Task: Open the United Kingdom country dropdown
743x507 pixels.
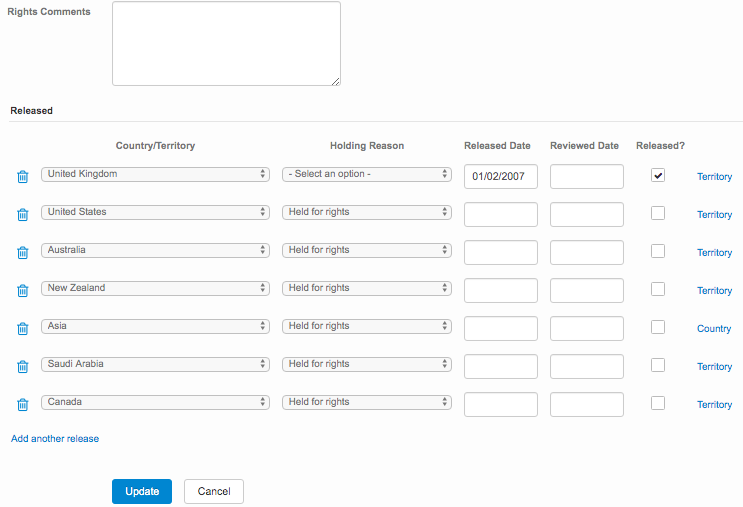Action: (155, 174)
